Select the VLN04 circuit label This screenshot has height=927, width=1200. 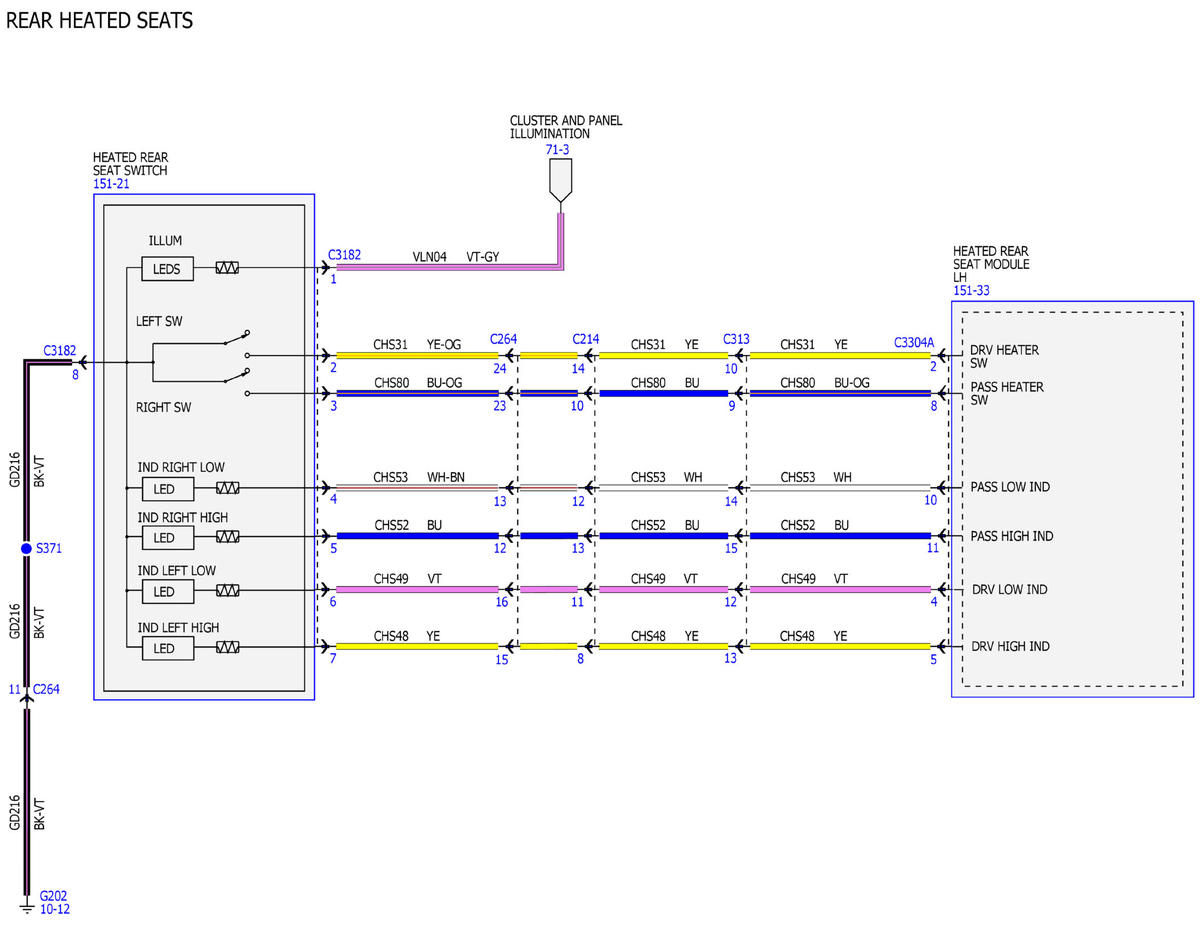coord(430,257)
